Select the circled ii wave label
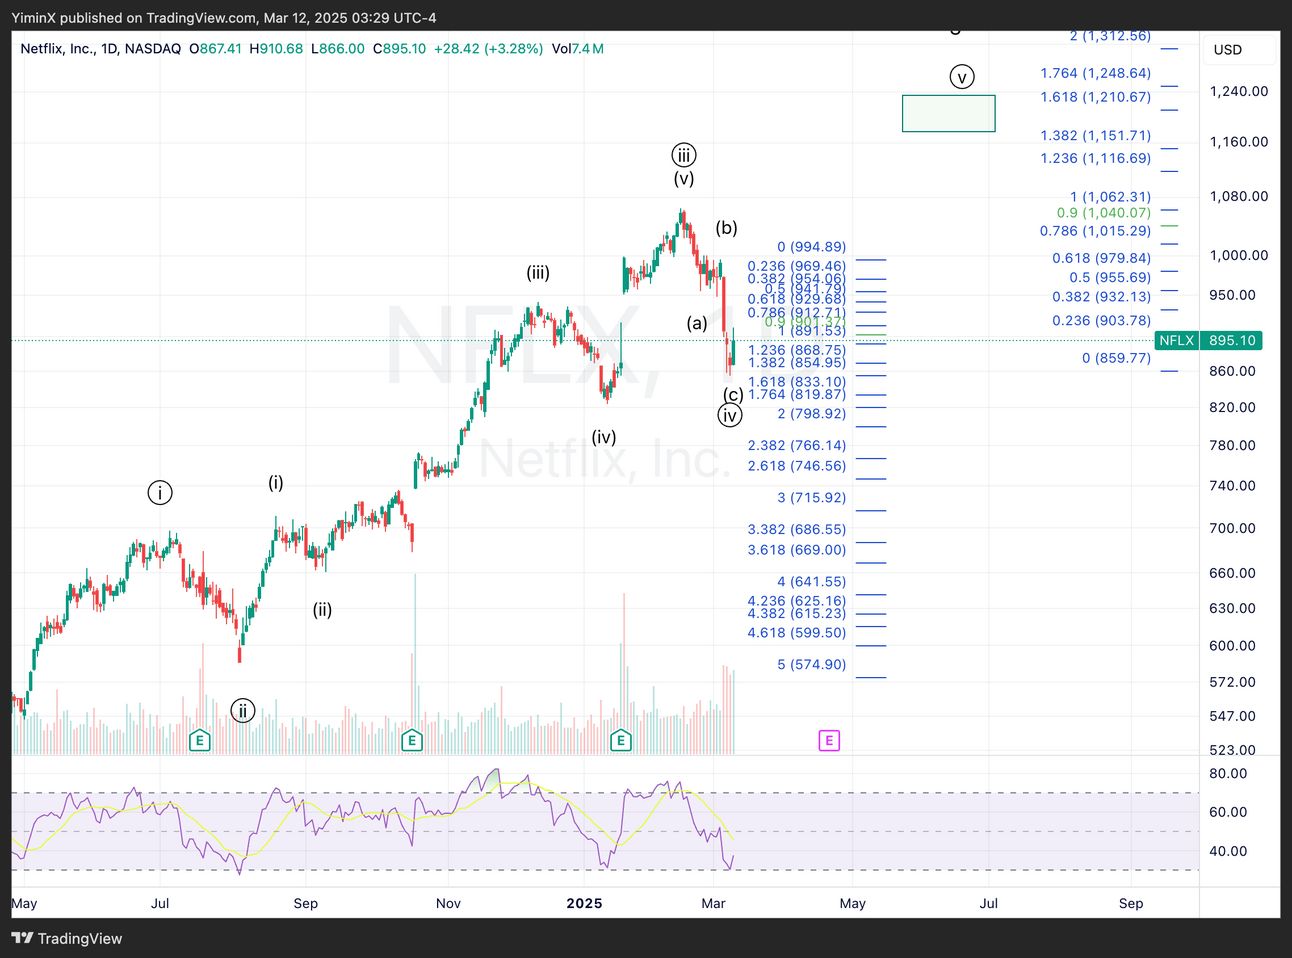This screenshot has height=958, width=1292. coord(242,710)
